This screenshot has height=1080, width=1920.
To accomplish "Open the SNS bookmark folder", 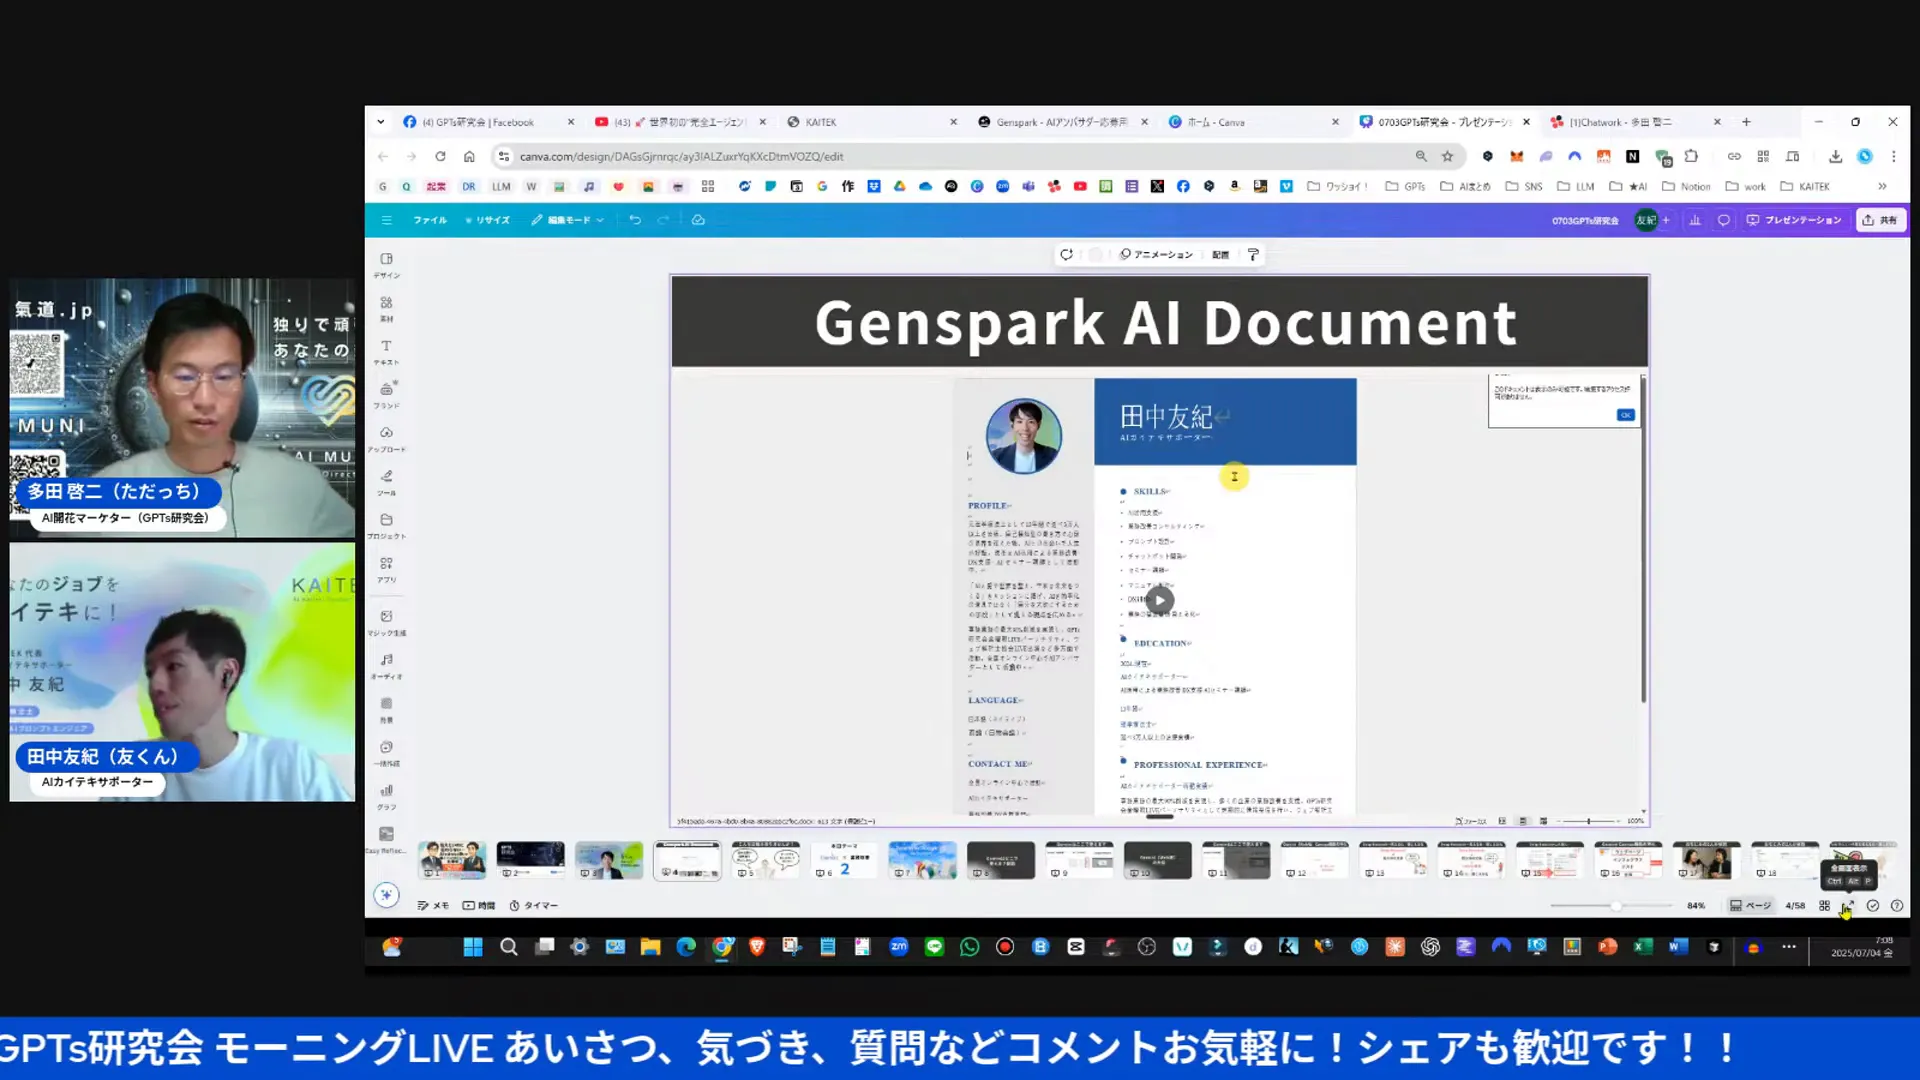I will [x=1524, y=186].
